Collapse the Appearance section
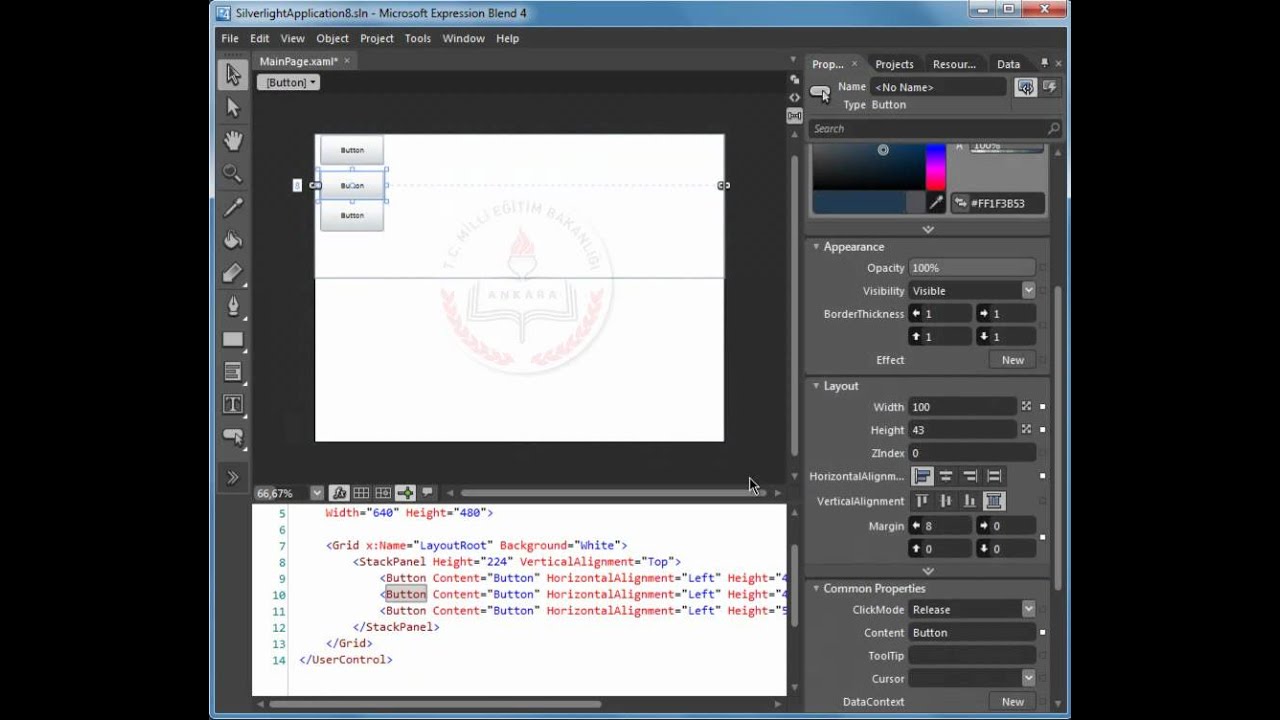This screenshot has height=720, width=1280. point(816,247)
